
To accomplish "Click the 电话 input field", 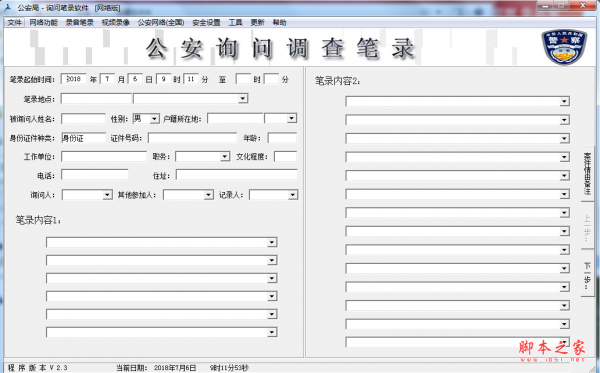I will coord(95,175).
